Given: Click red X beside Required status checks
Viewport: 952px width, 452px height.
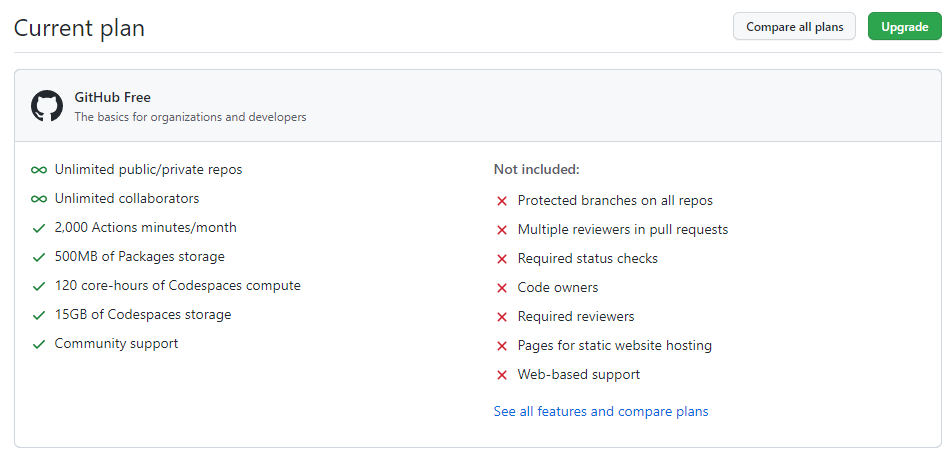Looking at the screenshot, I should pos(502,259).
